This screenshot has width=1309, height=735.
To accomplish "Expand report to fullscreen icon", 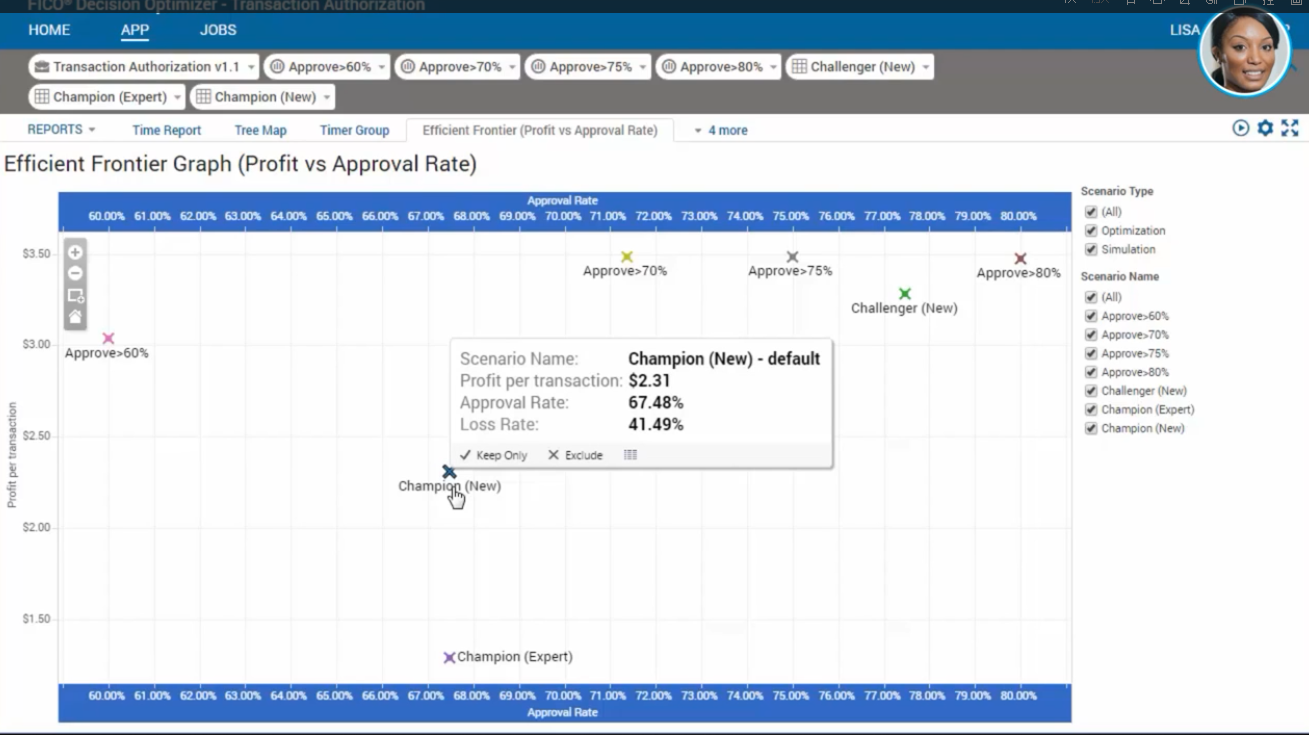I will (x=1290, y=128).
